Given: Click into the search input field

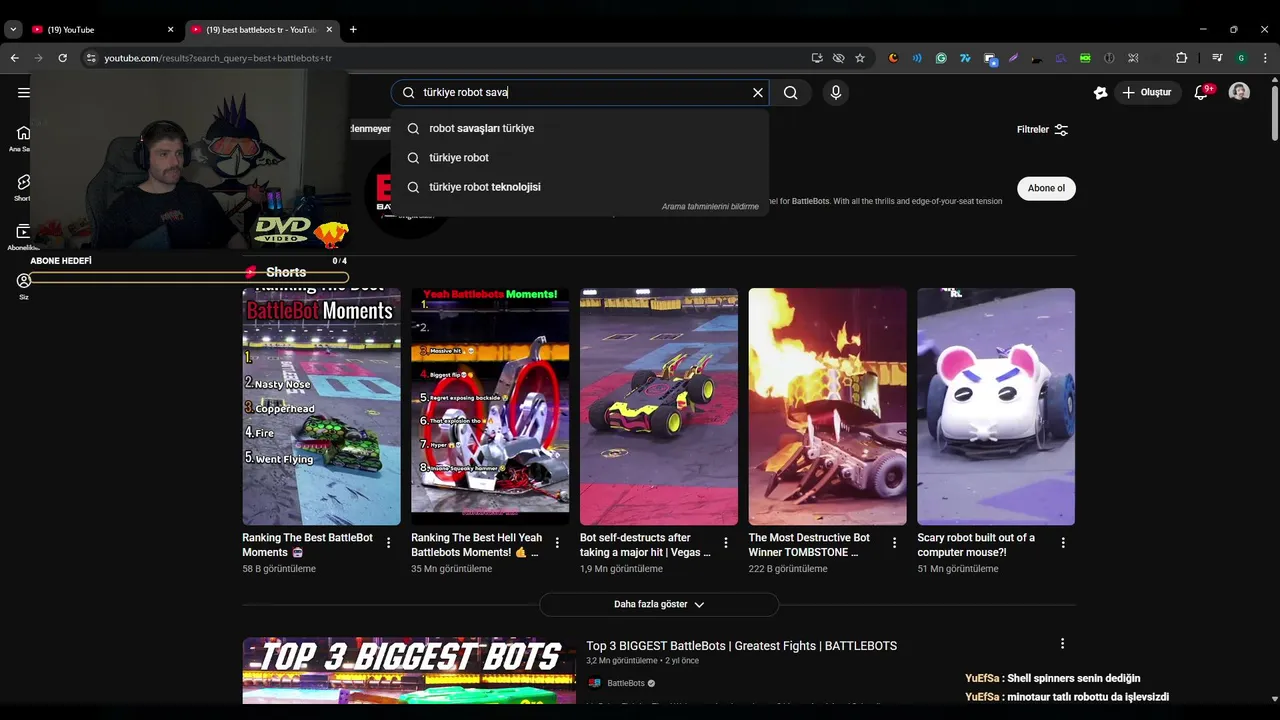Looking at the screenshot, I should click(x=580, y=93).
